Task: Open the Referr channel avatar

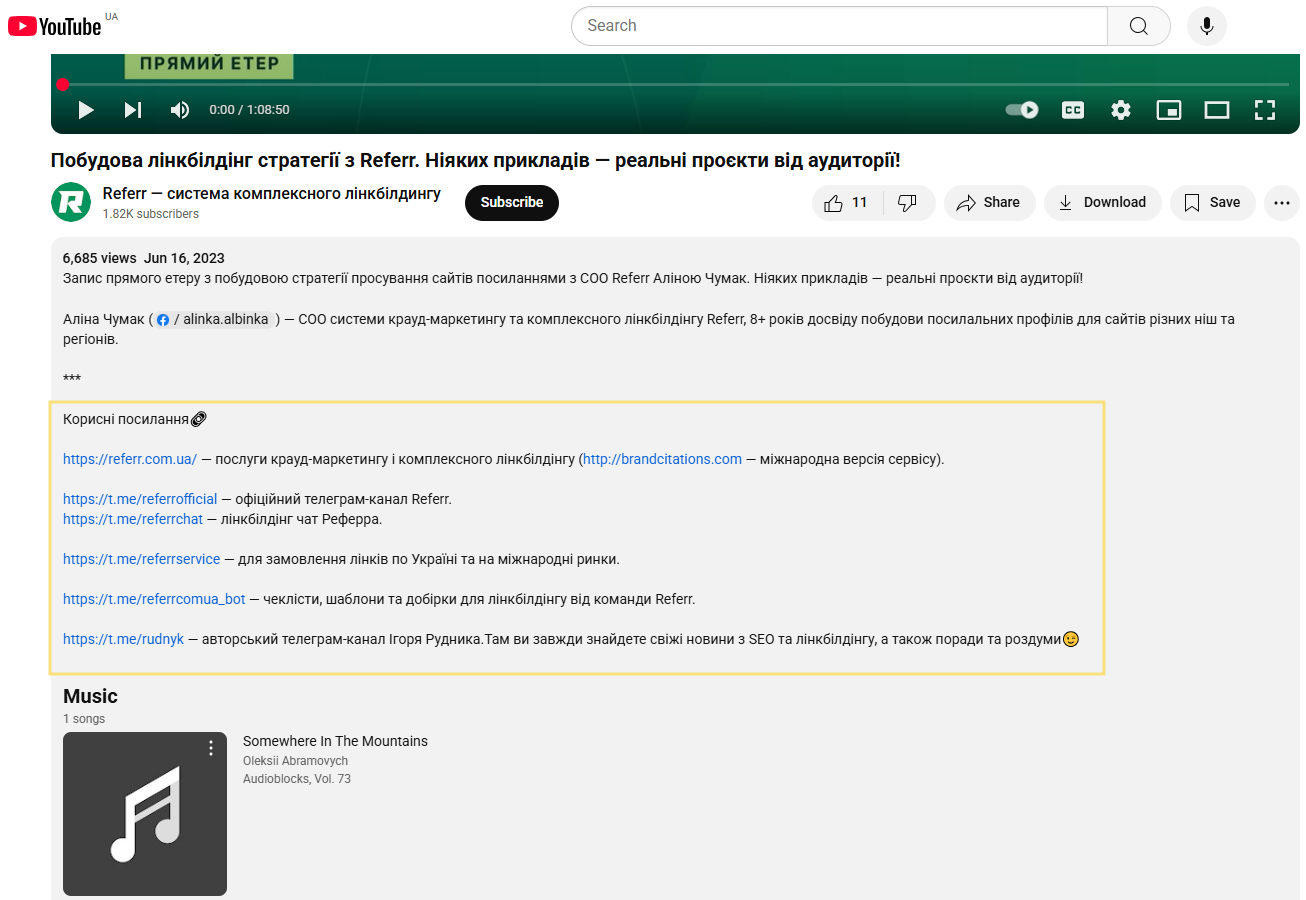Action: pos(71,202)
